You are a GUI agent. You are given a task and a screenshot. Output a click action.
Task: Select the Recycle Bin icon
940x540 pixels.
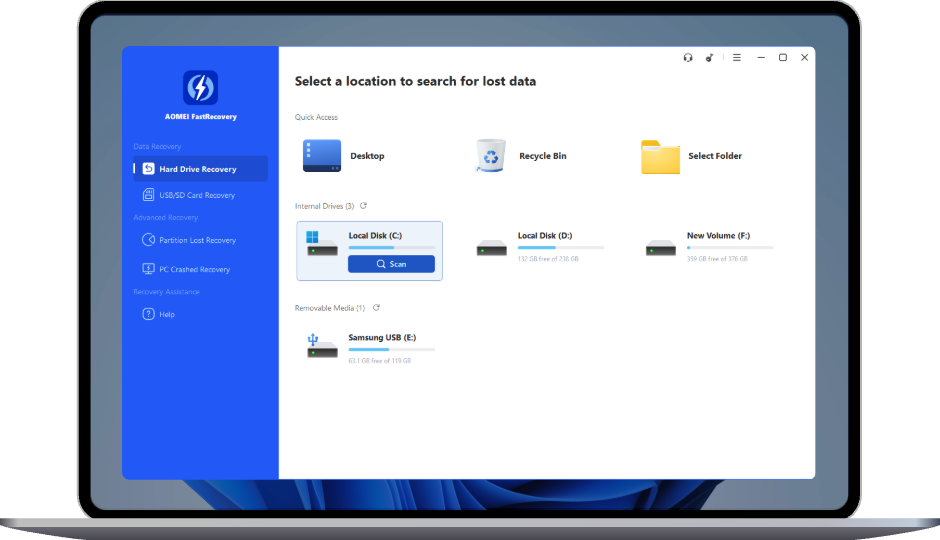pos(491,156)
